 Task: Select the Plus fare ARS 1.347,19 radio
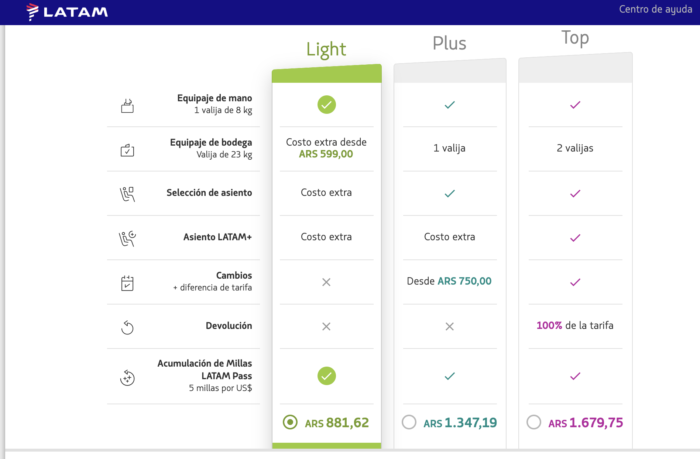click(408, 422)
